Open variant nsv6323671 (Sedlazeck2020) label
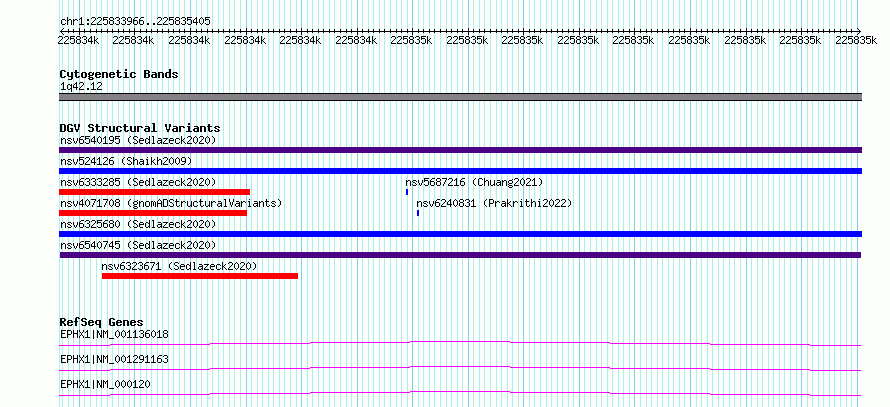 pyautogui.click(x=179, y=266)
